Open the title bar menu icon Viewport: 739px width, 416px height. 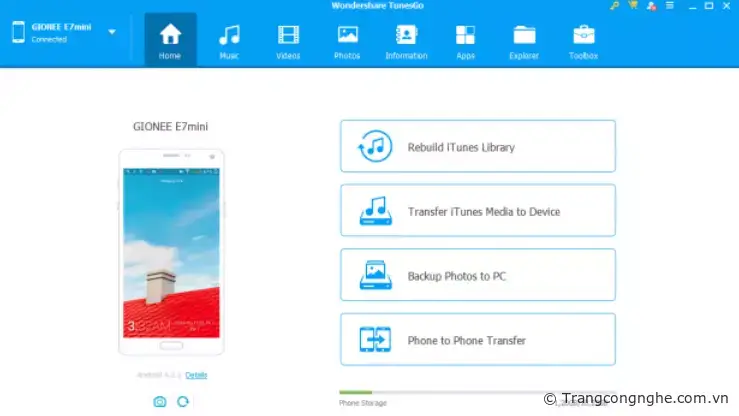669,6
